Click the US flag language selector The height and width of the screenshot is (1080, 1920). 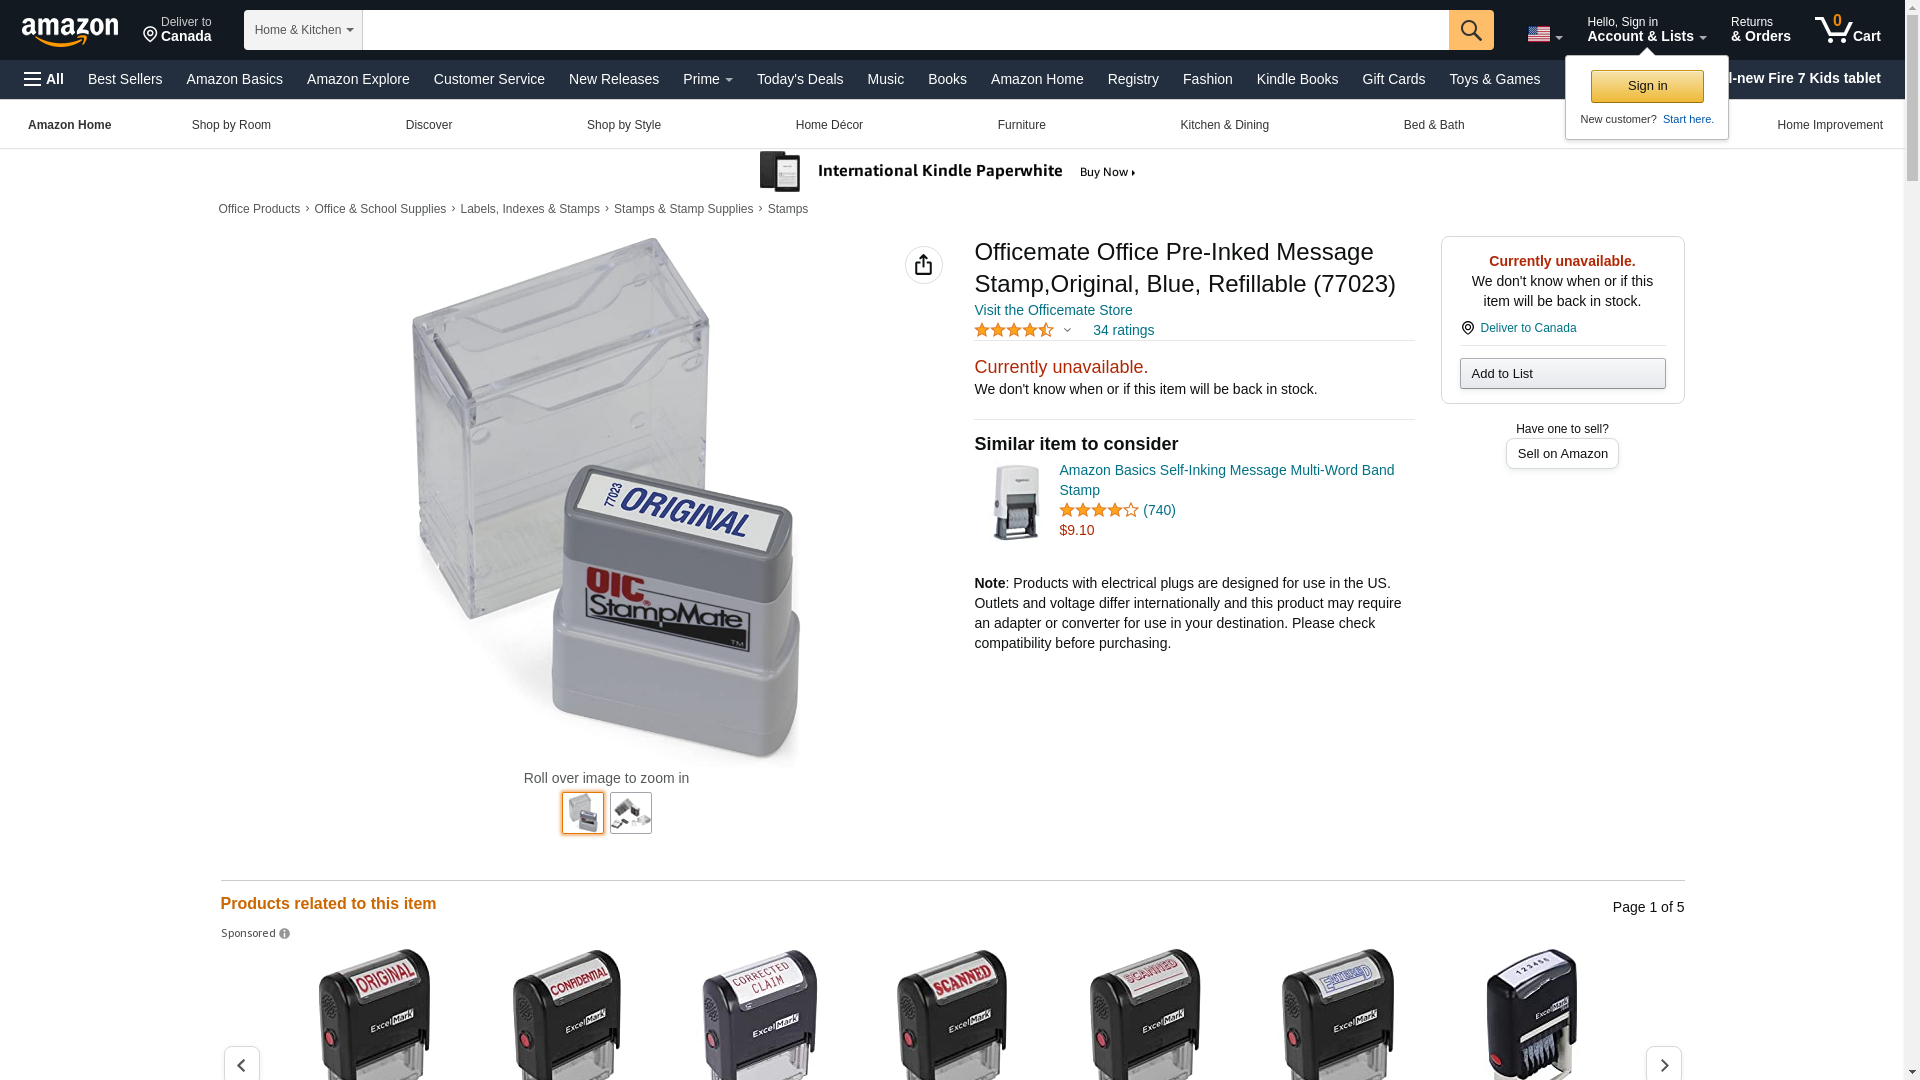click(1544, 34)
